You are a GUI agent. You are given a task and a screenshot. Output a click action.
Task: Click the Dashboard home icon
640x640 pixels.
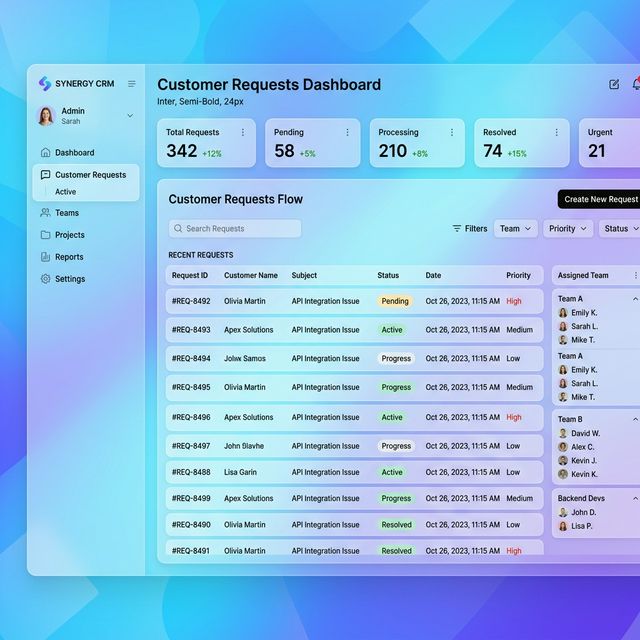coord(45,152)
